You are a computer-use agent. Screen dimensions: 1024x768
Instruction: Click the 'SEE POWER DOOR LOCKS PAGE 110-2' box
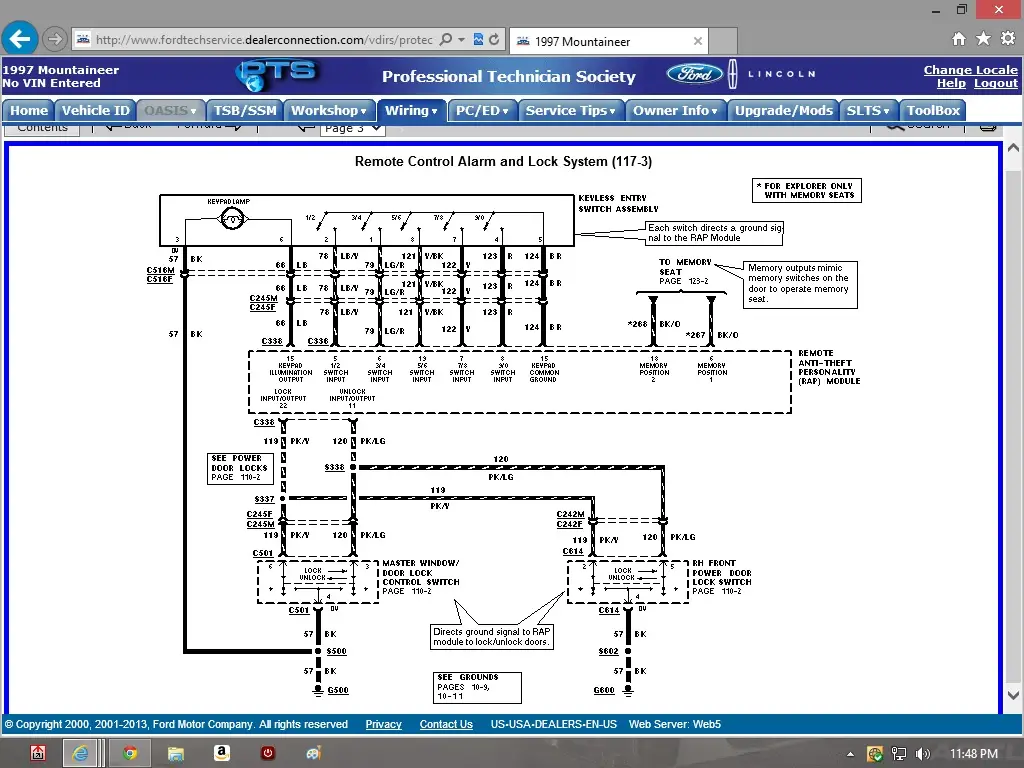[239, 468]
